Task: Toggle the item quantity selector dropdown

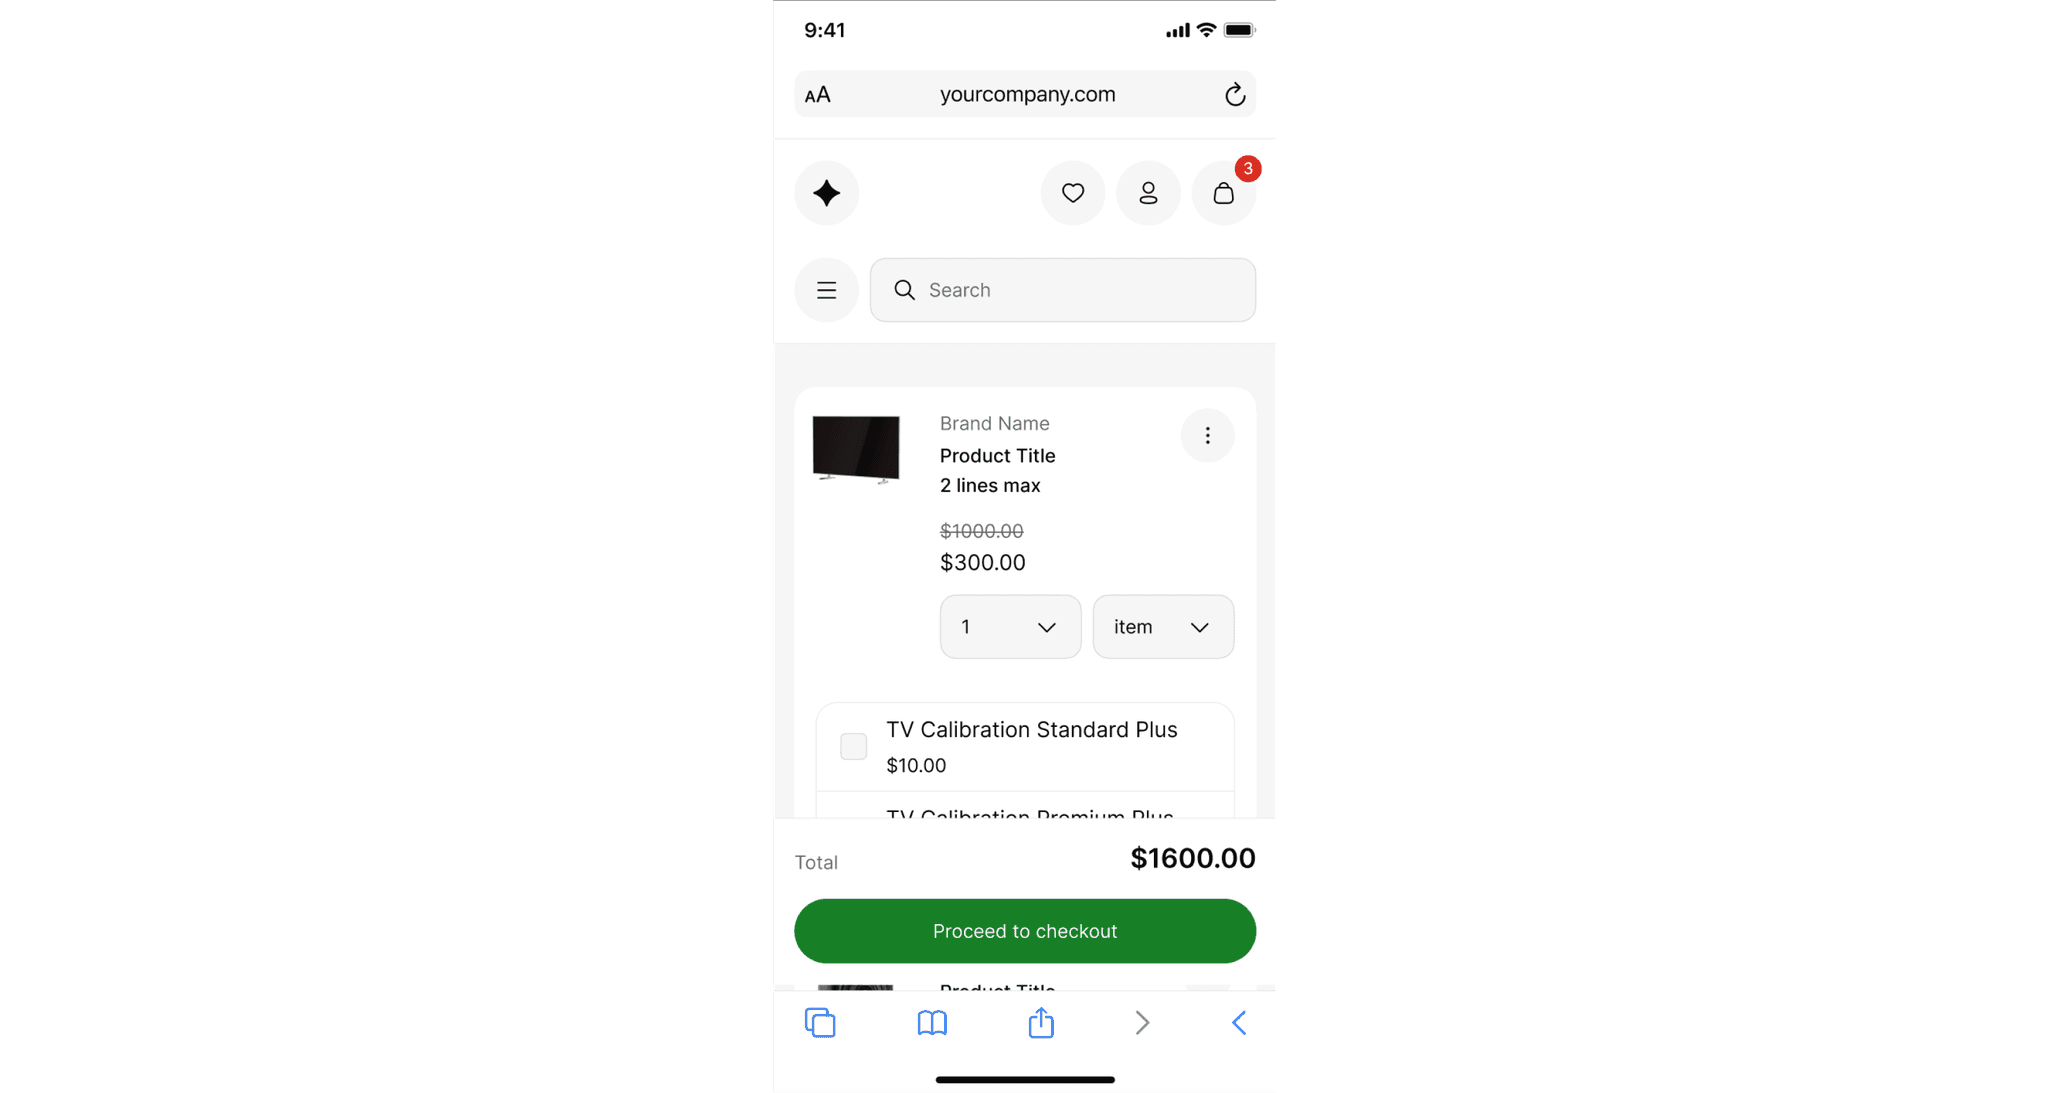Action: click(1008, 626)
